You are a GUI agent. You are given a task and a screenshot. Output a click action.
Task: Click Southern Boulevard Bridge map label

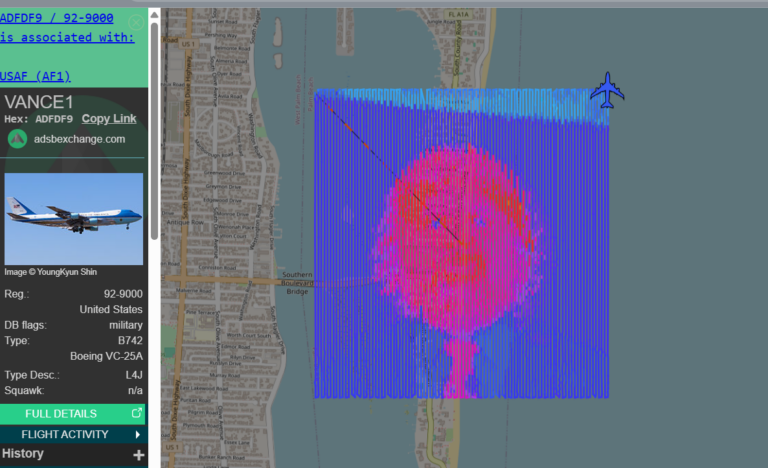tap(297, 283)
